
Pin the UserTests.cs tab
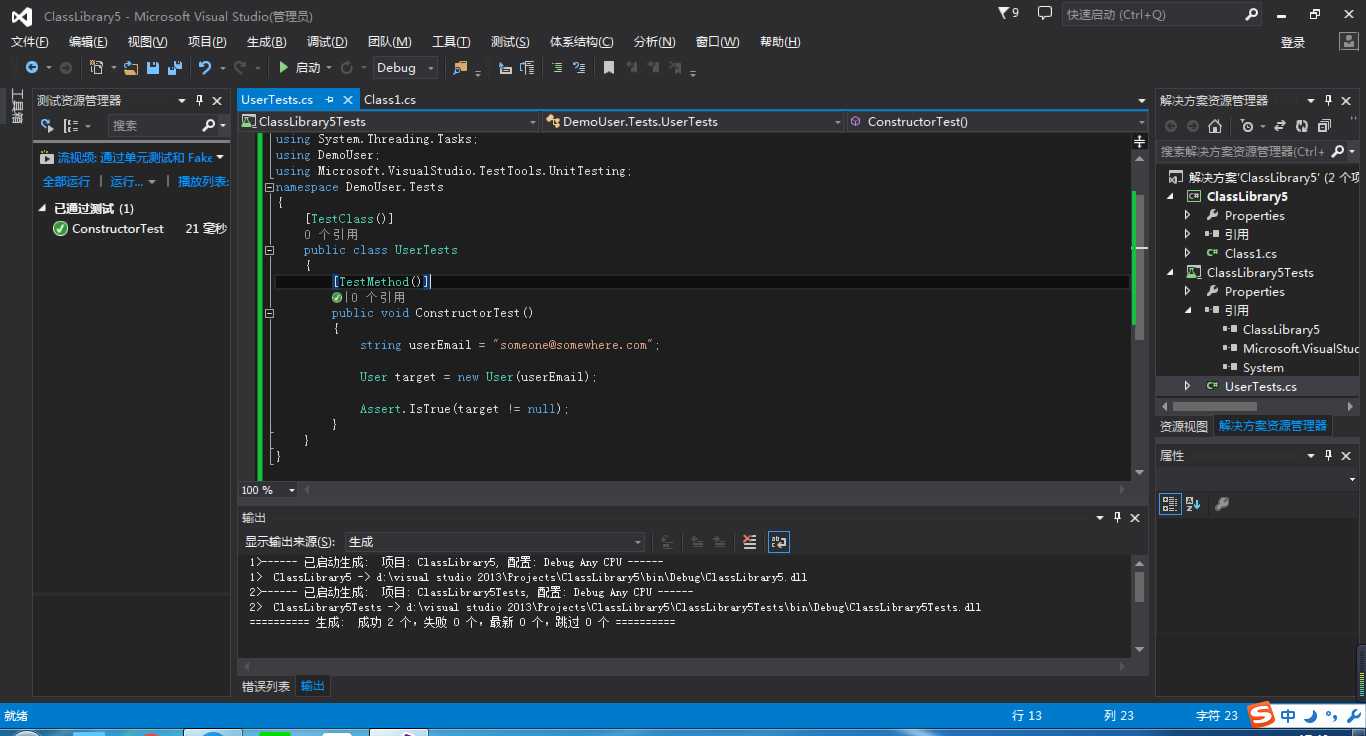pyautogui.click(x=330, y=100)
